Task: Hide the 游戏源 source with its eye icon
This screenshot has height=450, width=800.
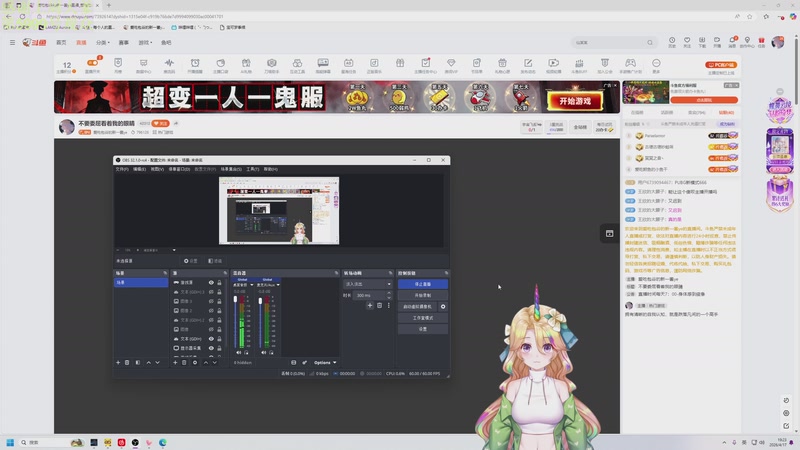Action: point(211,283)
